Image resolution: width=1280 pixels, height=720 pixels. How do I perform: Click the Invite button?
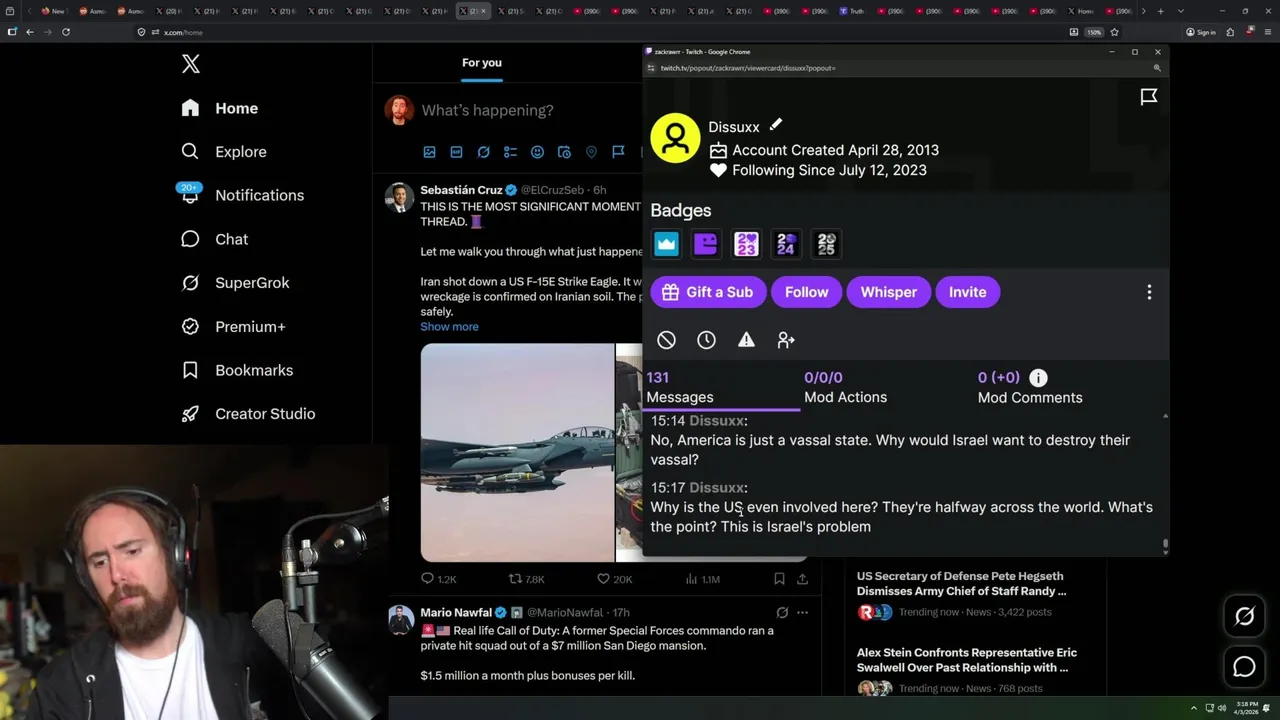point(967,292)
